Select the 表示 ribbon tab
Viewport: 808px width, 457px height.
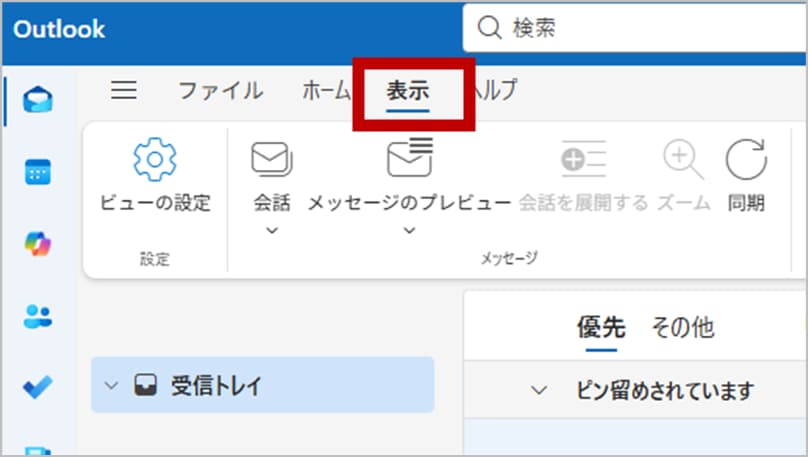coord(408,91)
